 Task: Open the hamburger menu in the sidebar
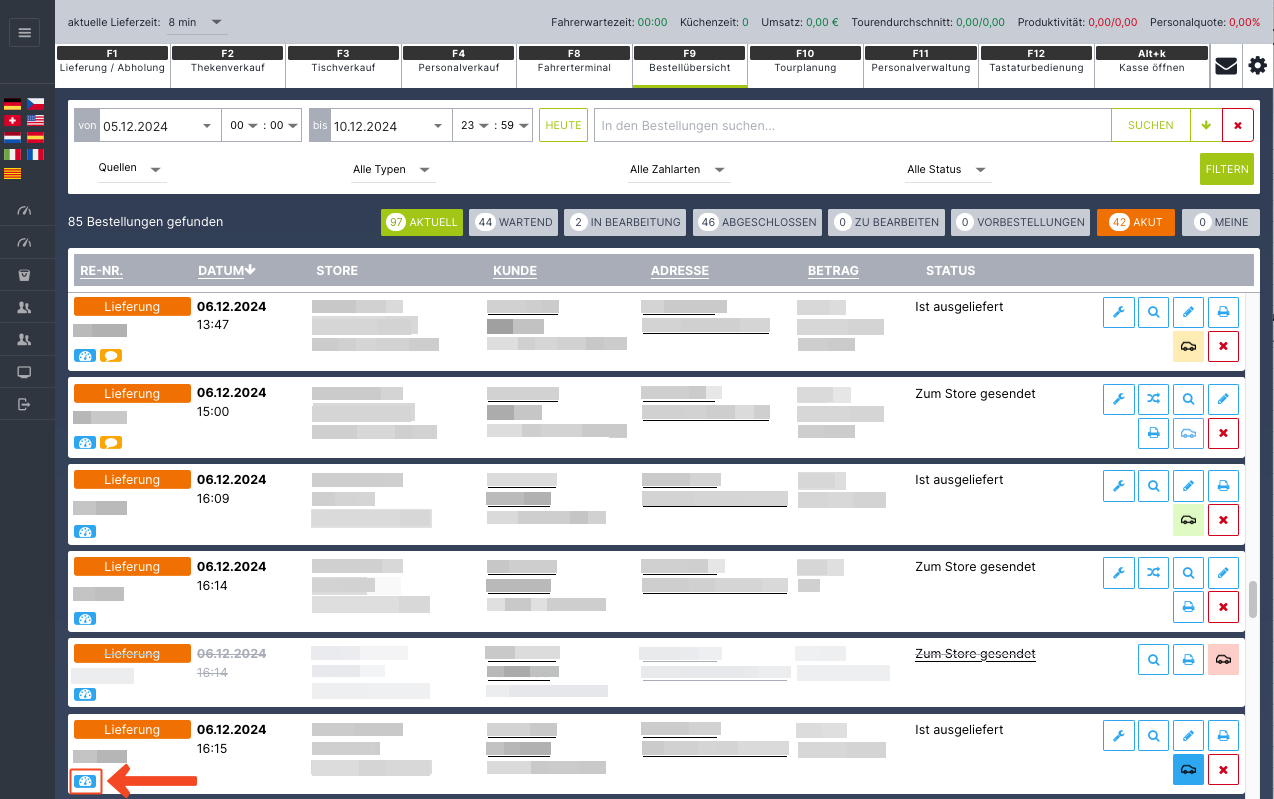[25, 33]
